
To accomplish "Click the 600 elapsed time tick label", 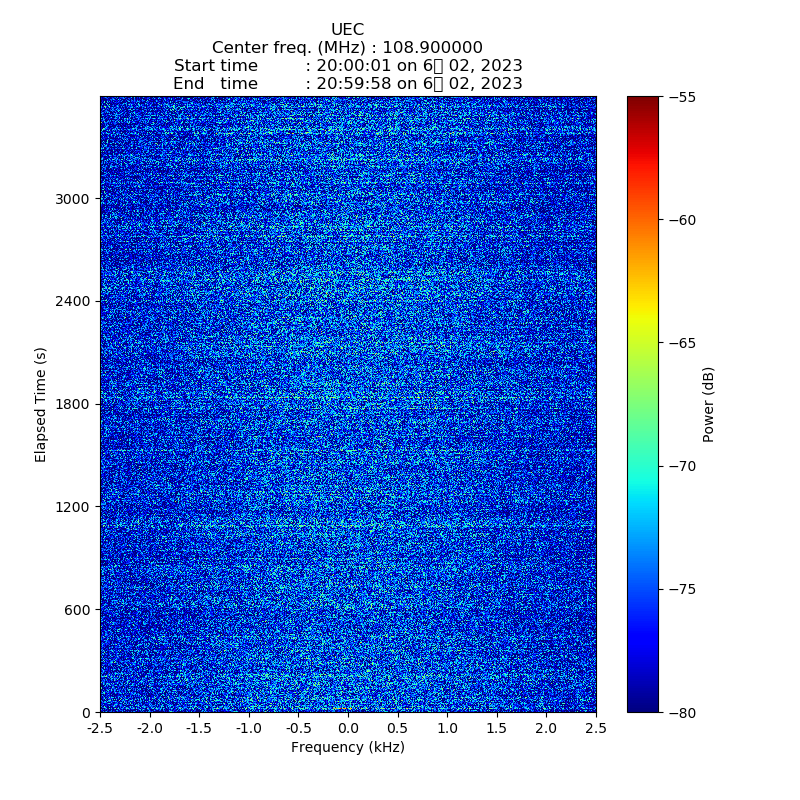I will 77,610.
